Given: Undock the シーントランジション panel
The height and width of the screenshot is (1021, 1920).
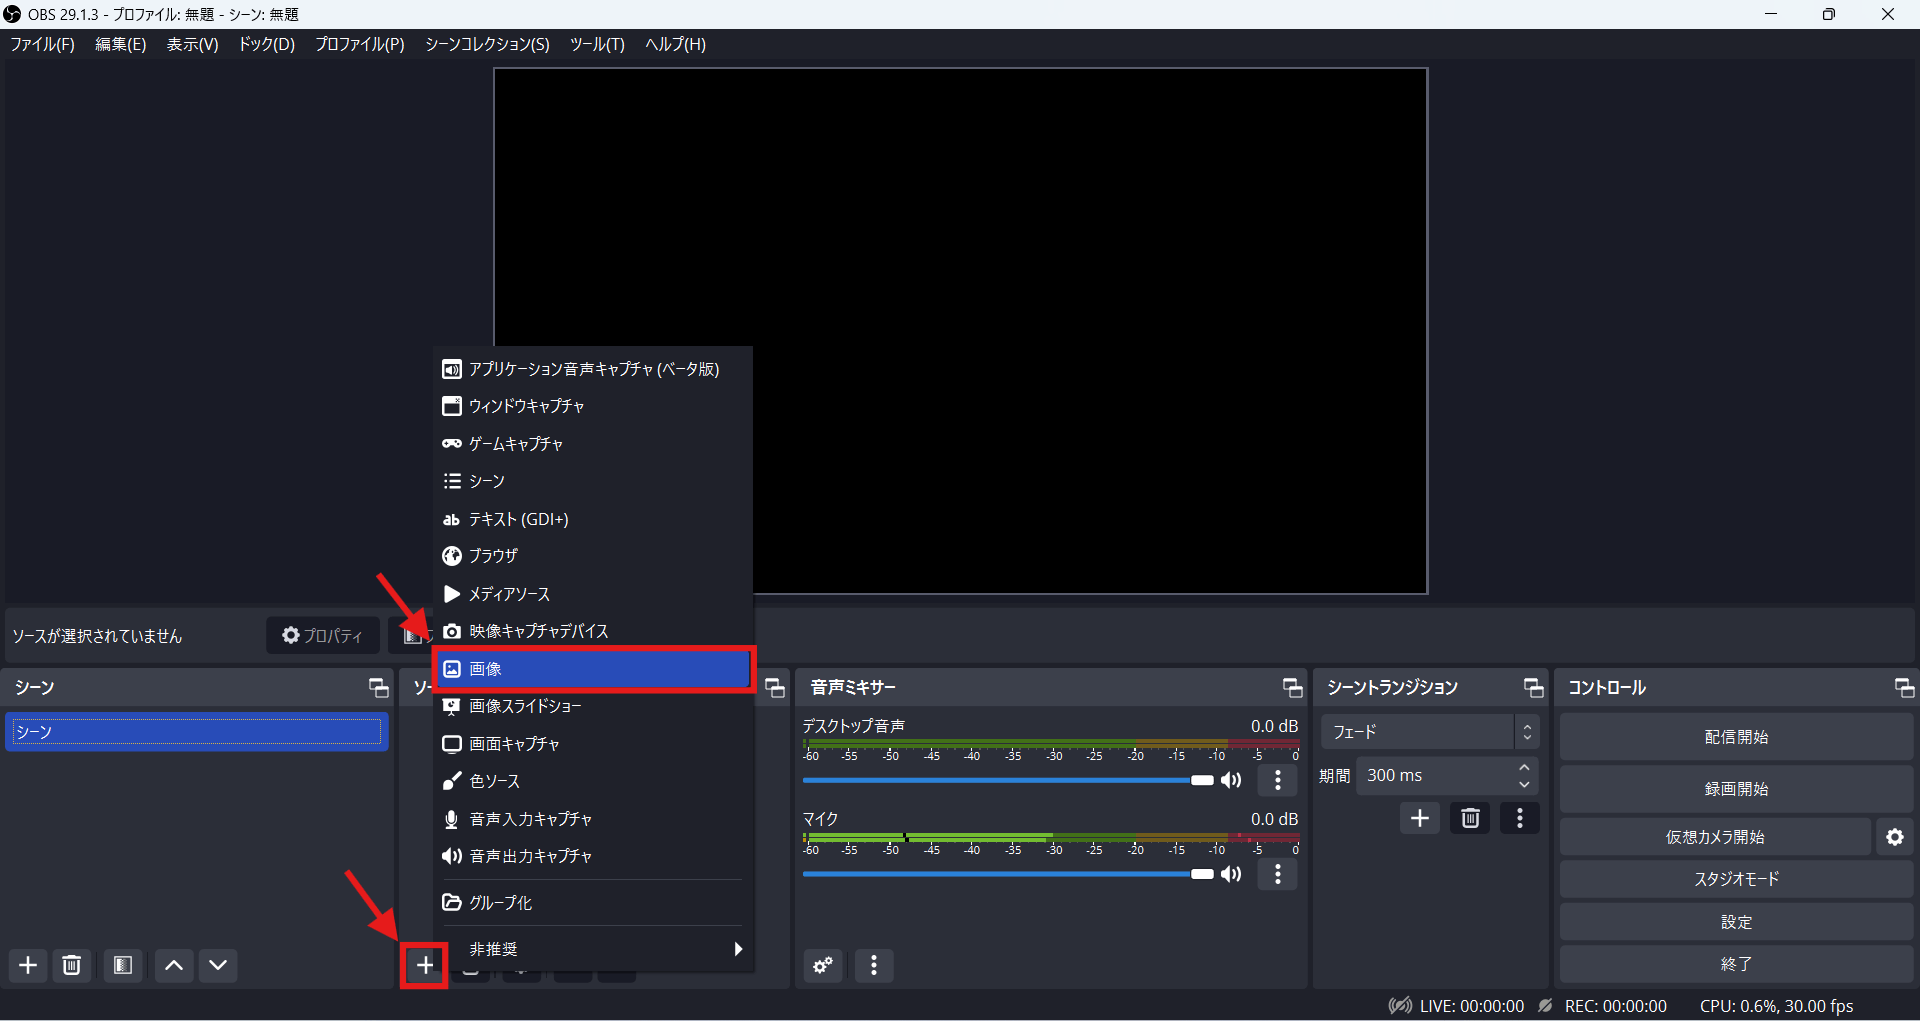Looking at the screenshot, I should 1533,688.
